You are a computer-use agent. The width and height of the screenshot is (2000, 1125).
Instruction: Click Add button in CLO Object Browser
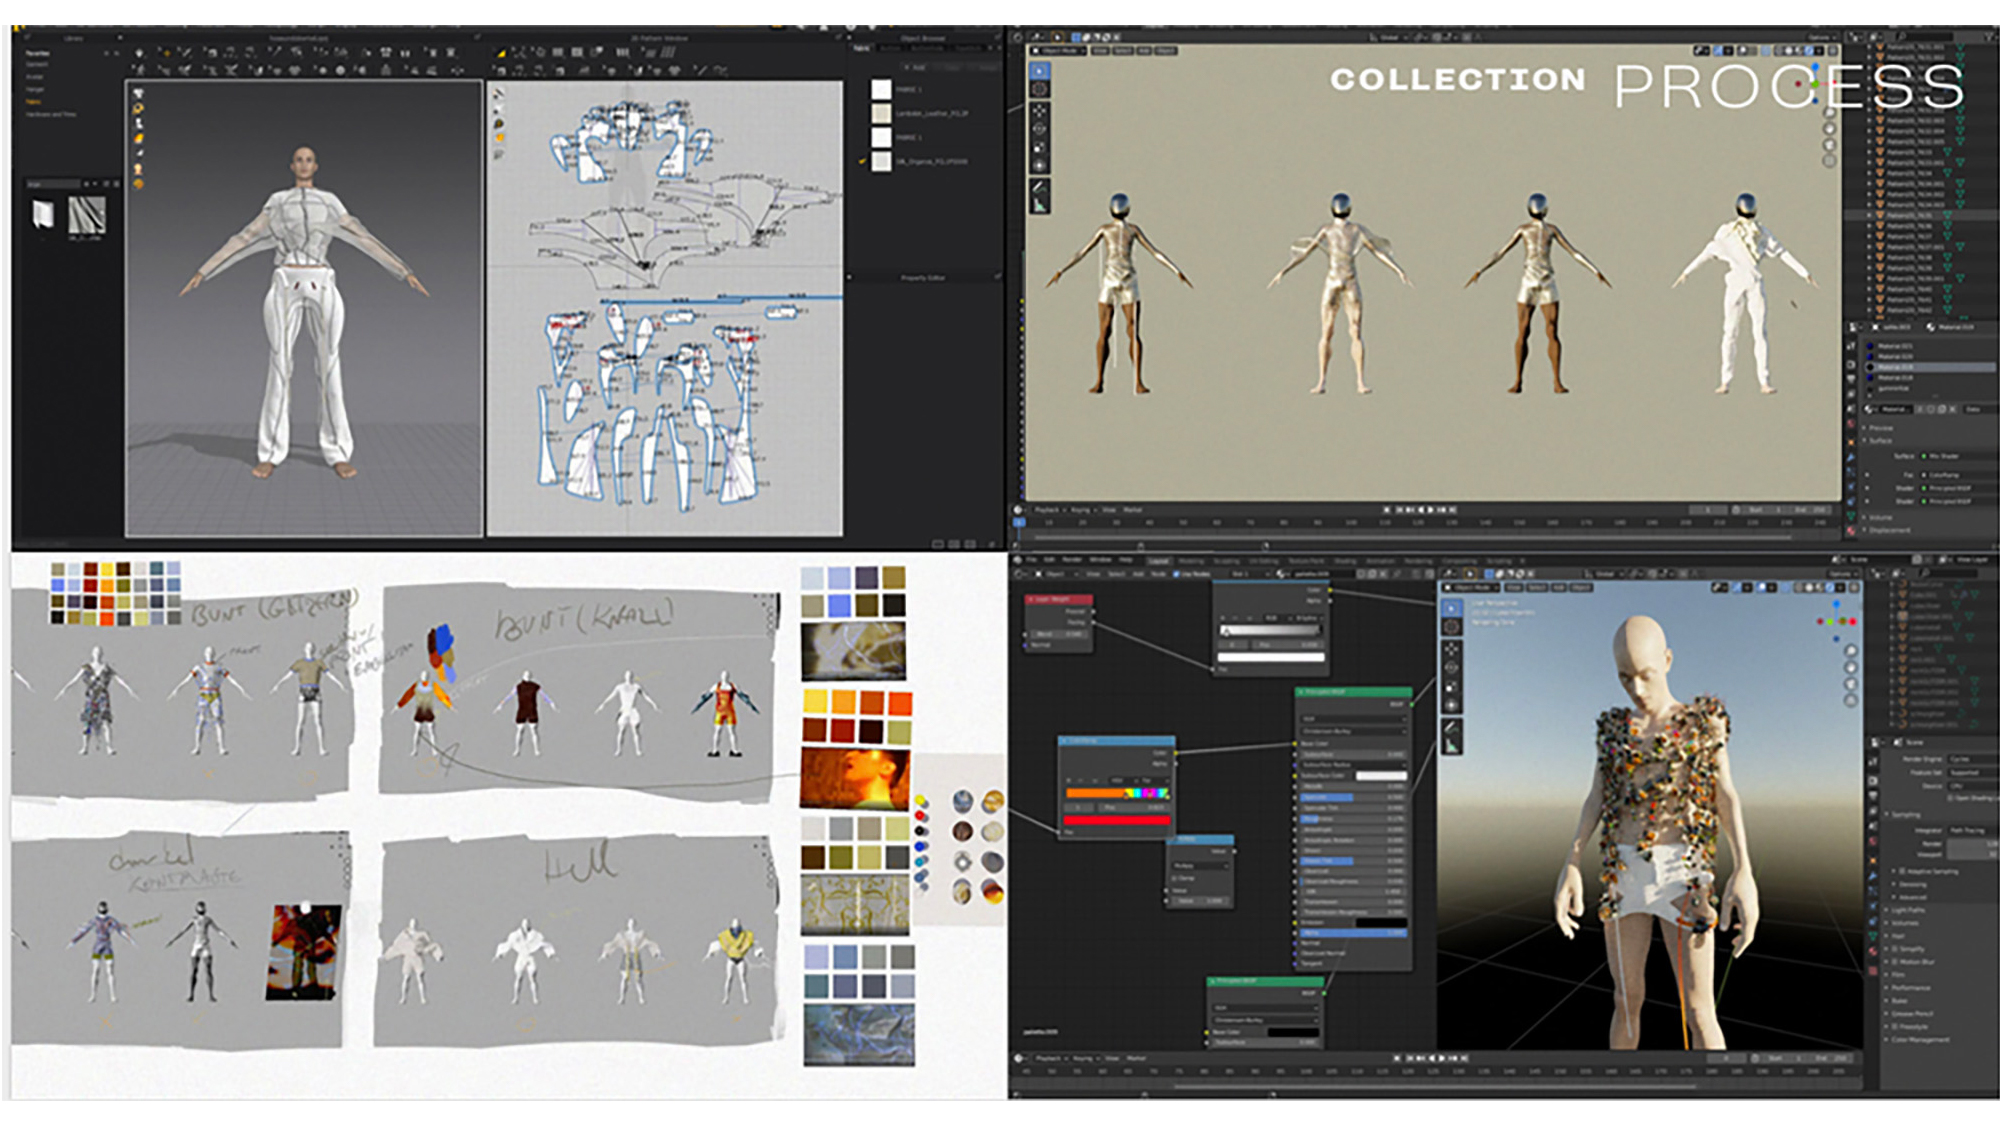[x=917, y=68]
